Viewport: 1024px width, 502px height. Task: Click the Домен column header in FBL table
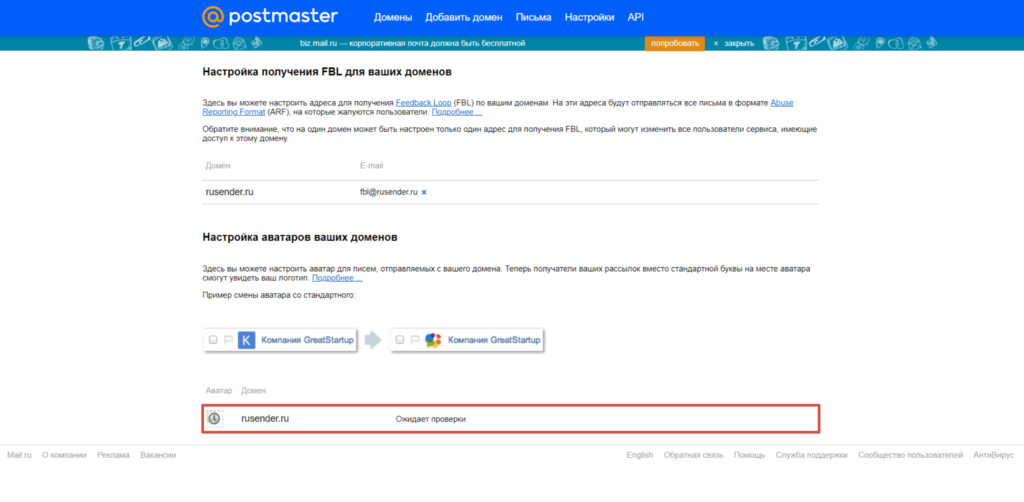coord(218,166)
